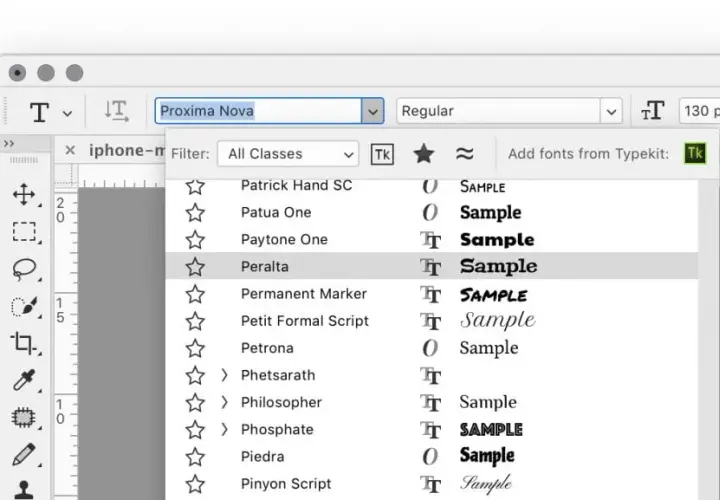
Task: Expand the Philosopher font family
Action: tap(224, 402)
